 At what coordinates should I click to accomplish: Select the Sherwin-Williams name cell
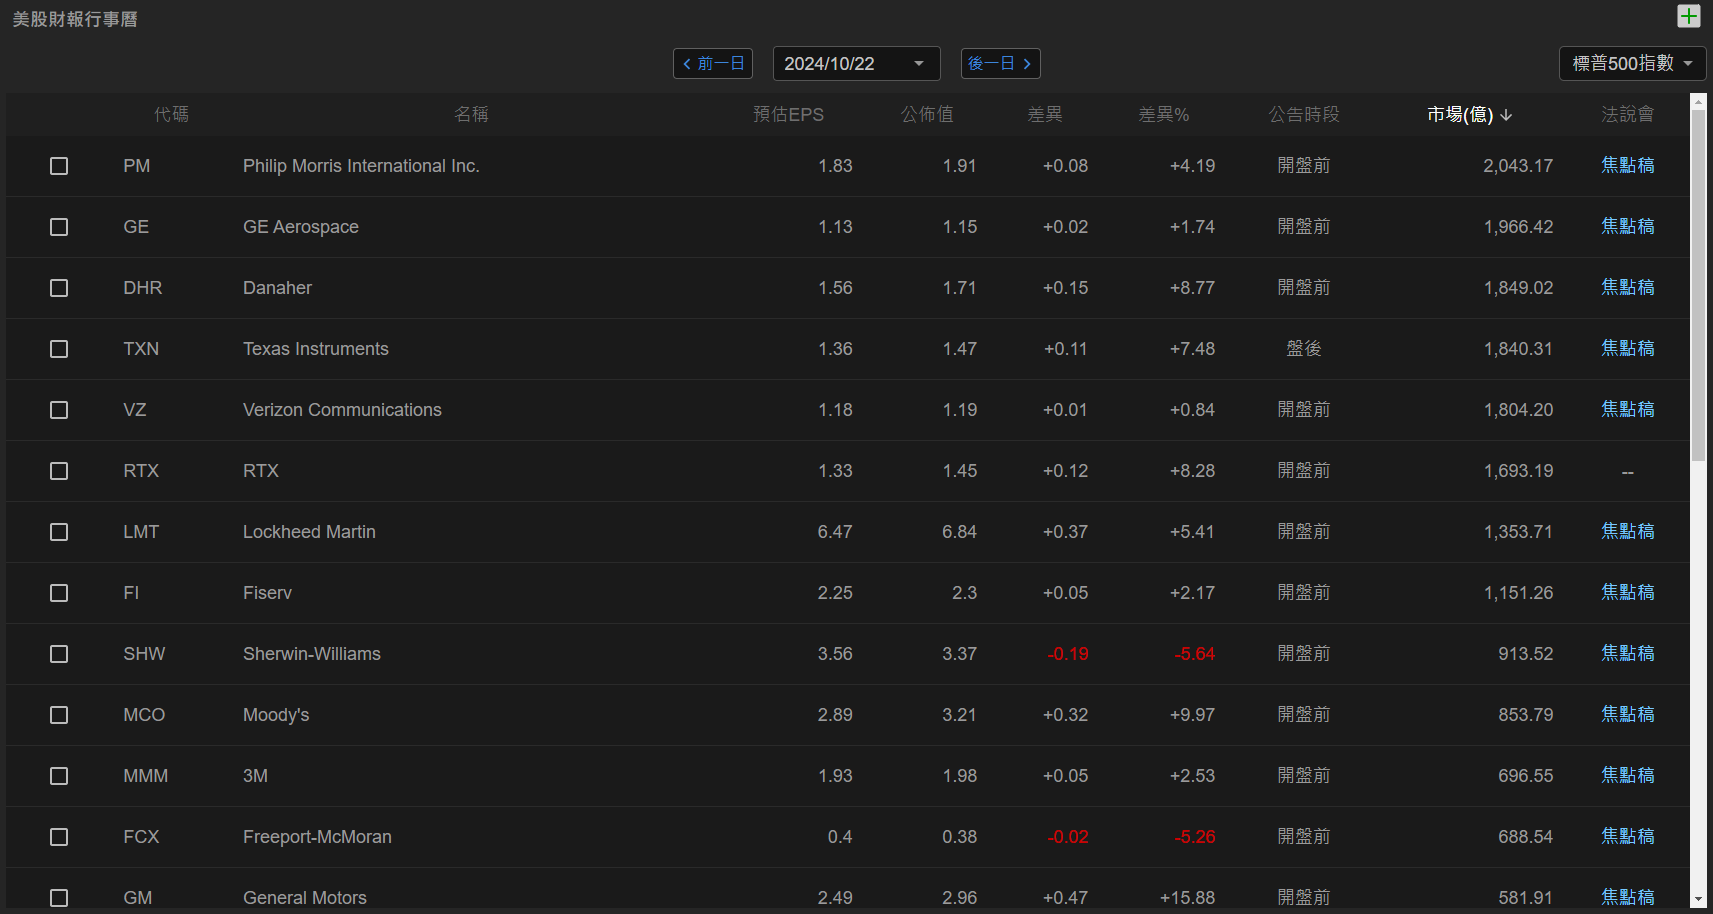pos(312,654)
